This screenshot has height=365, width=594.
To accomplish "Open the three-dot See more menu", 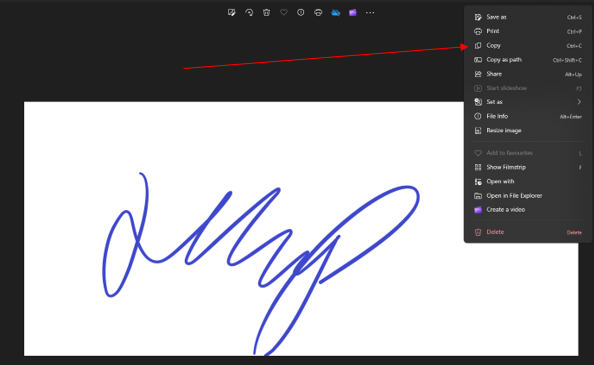I will tap(370, 12).
